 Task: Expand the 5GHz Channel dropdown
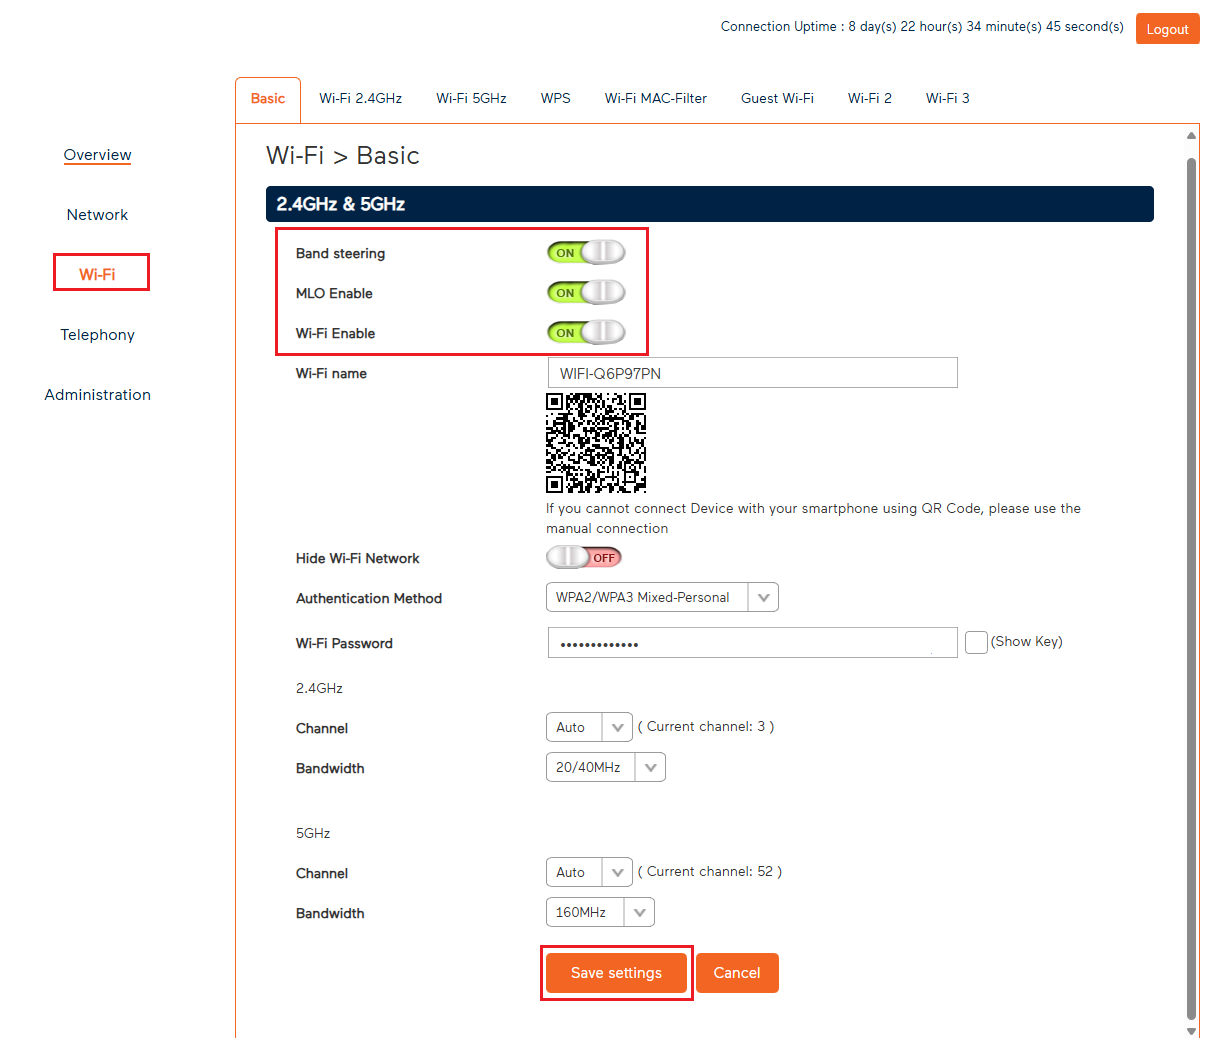click(617, 871)
